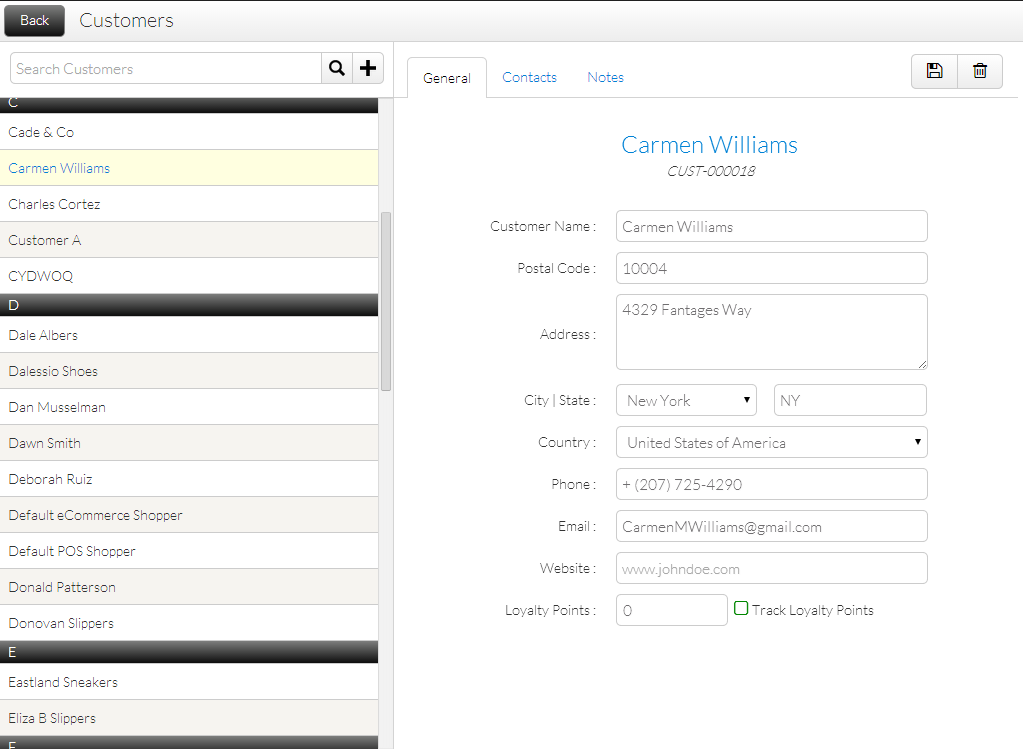Expand the Country dropdown

771,442
